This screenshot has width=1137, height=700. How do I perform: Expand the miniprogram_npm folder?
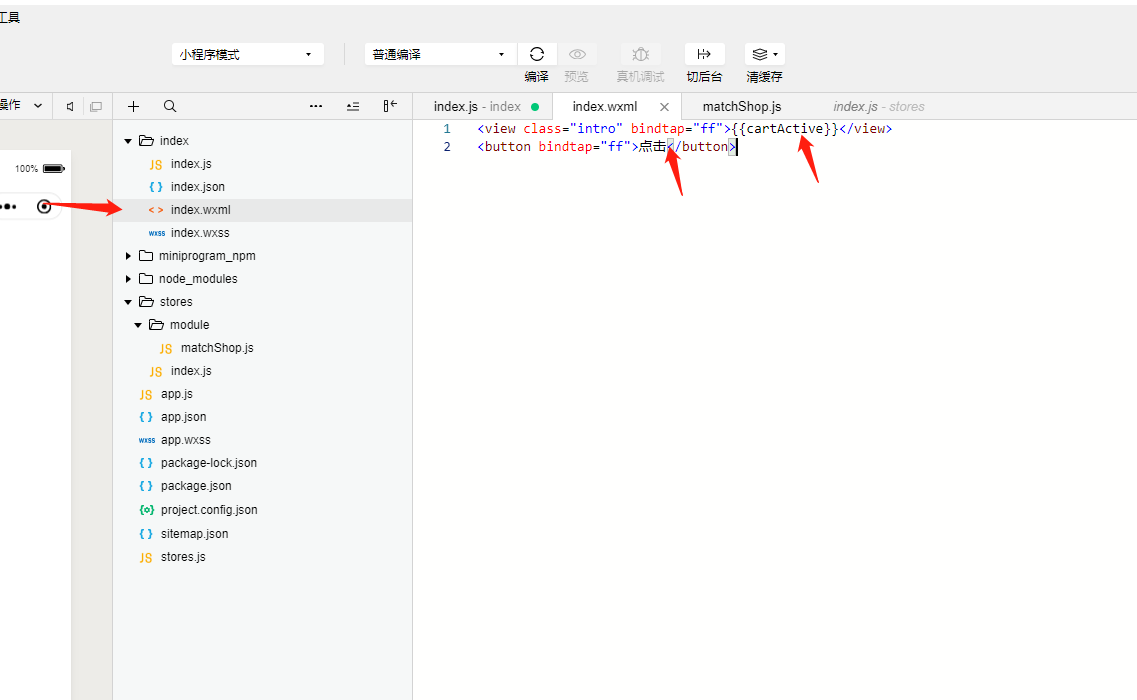[x=128, y=256]
